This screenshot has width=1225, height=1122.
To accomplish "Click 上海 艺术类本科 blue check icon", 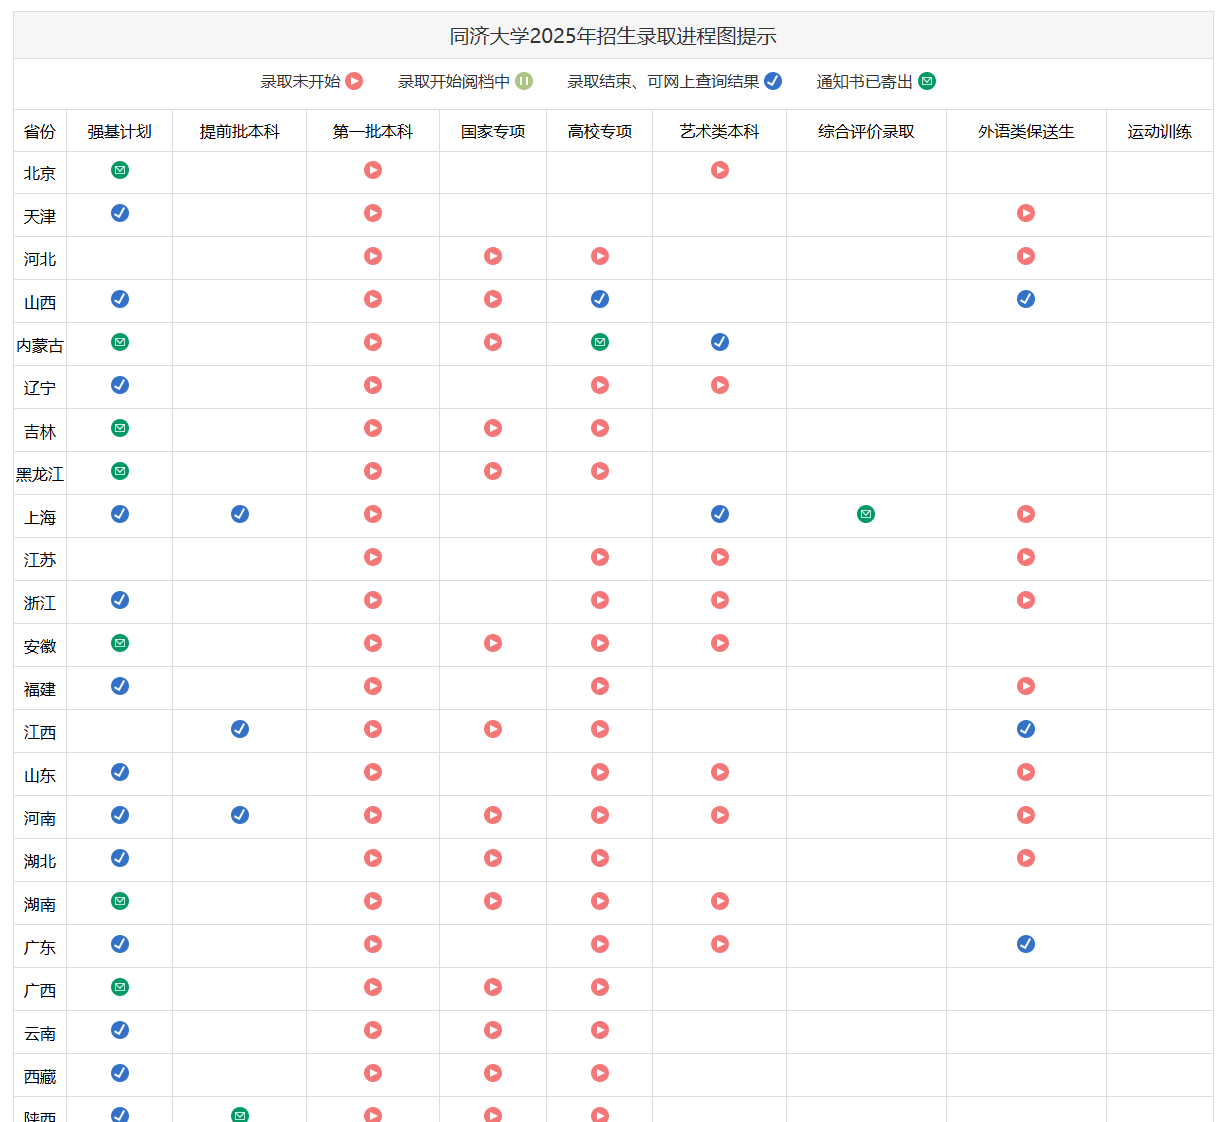I will 720,514.
